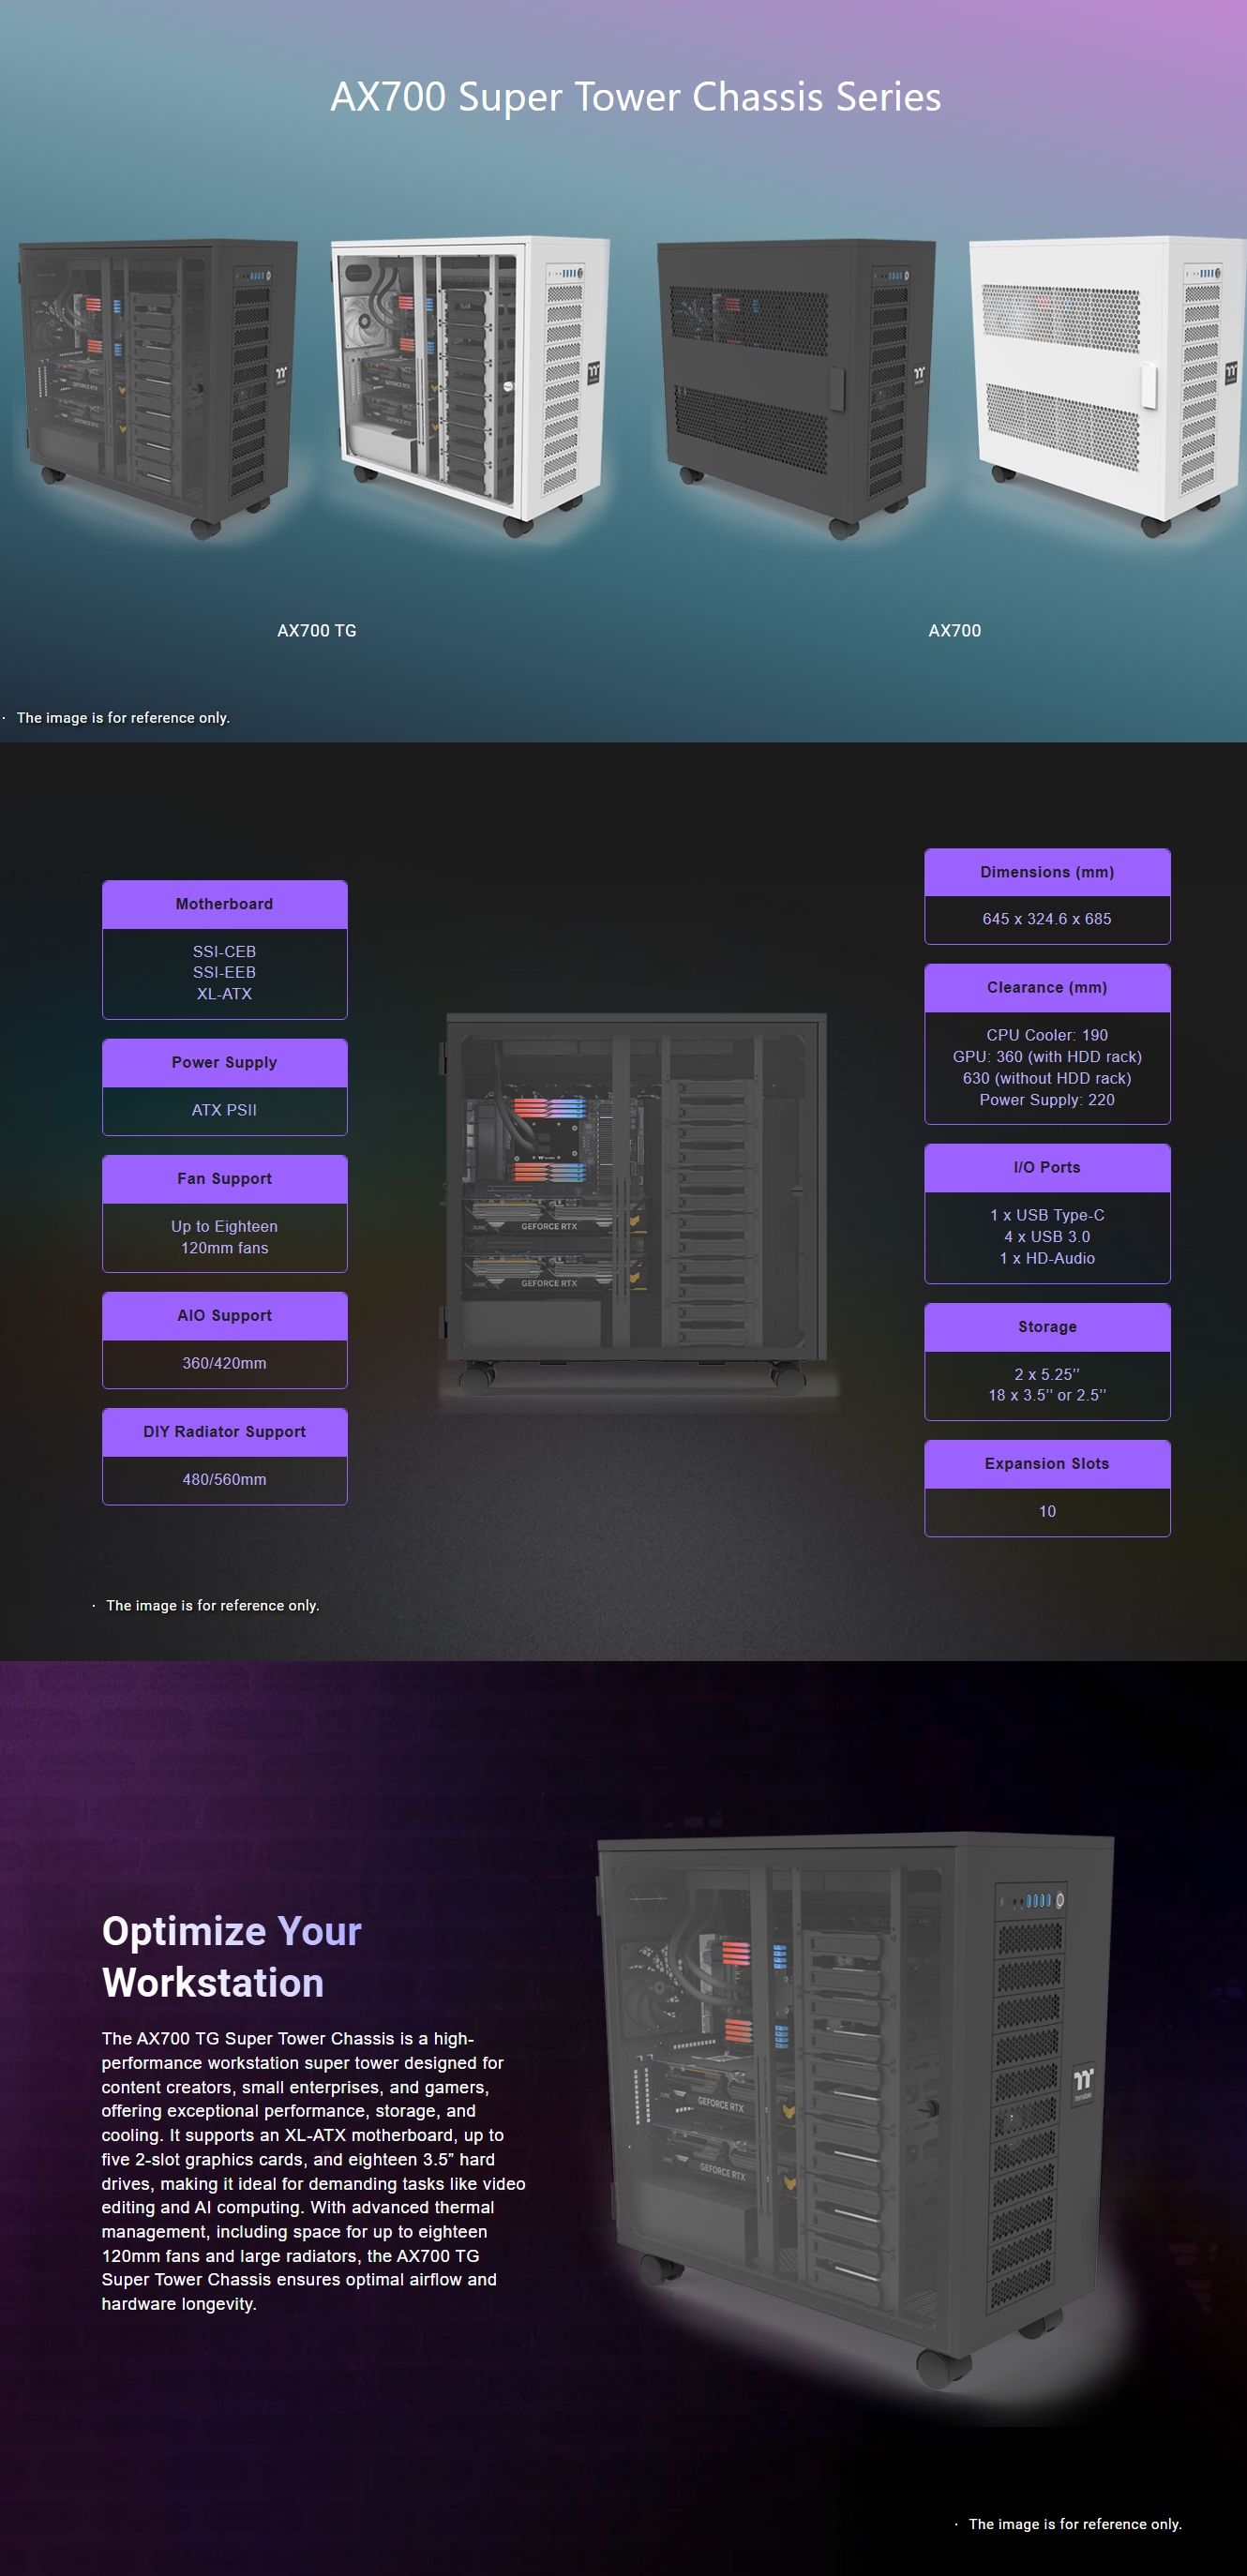Select the 'I/O Ports' card header

tap(1047, 1168)
